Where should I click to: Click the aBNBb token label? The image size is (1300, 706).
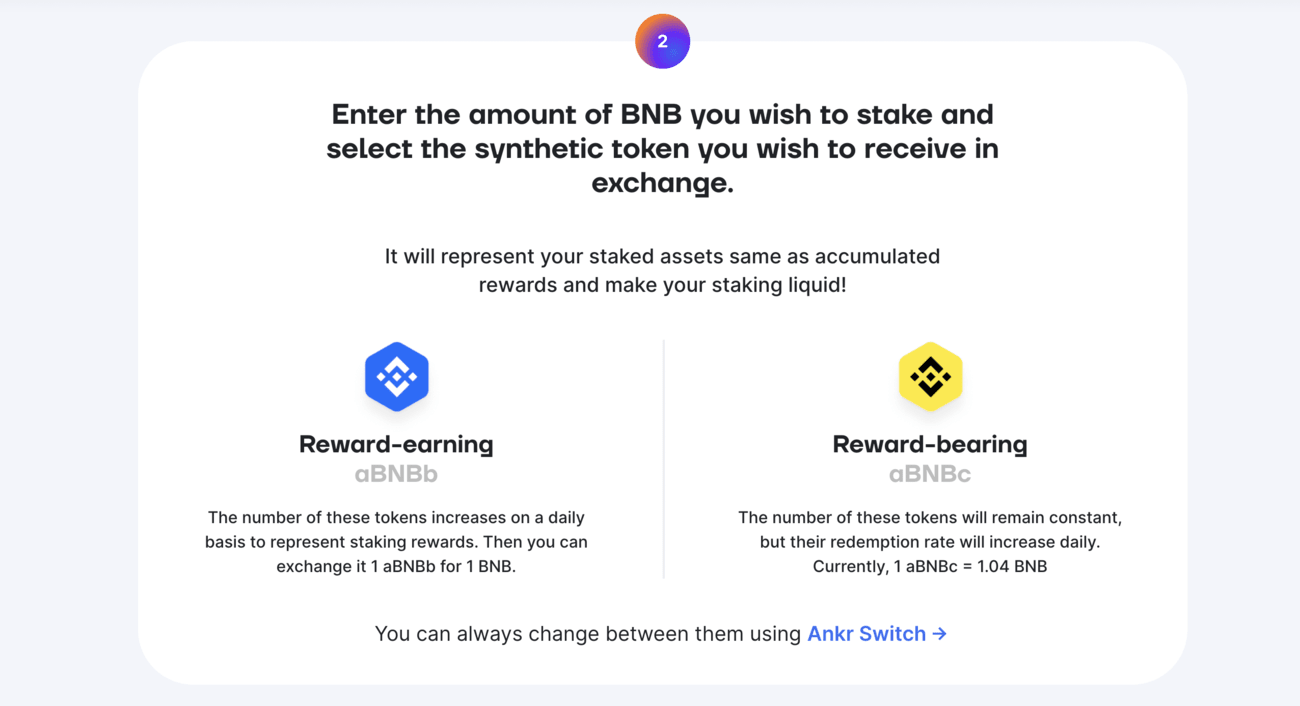coord(396,474)
